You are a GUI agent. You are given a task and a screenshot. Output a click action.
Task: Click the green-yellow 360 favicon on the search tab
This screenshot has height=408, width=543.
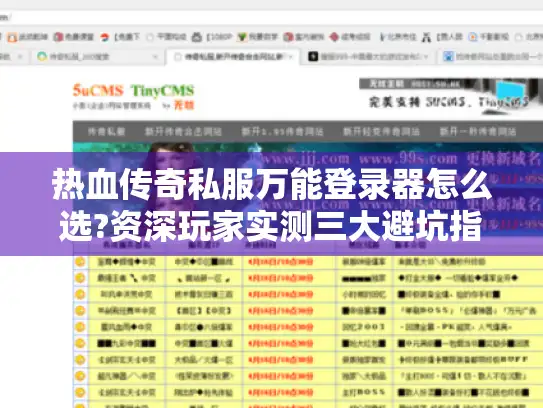pyautogui.click(x=42, y=56)
